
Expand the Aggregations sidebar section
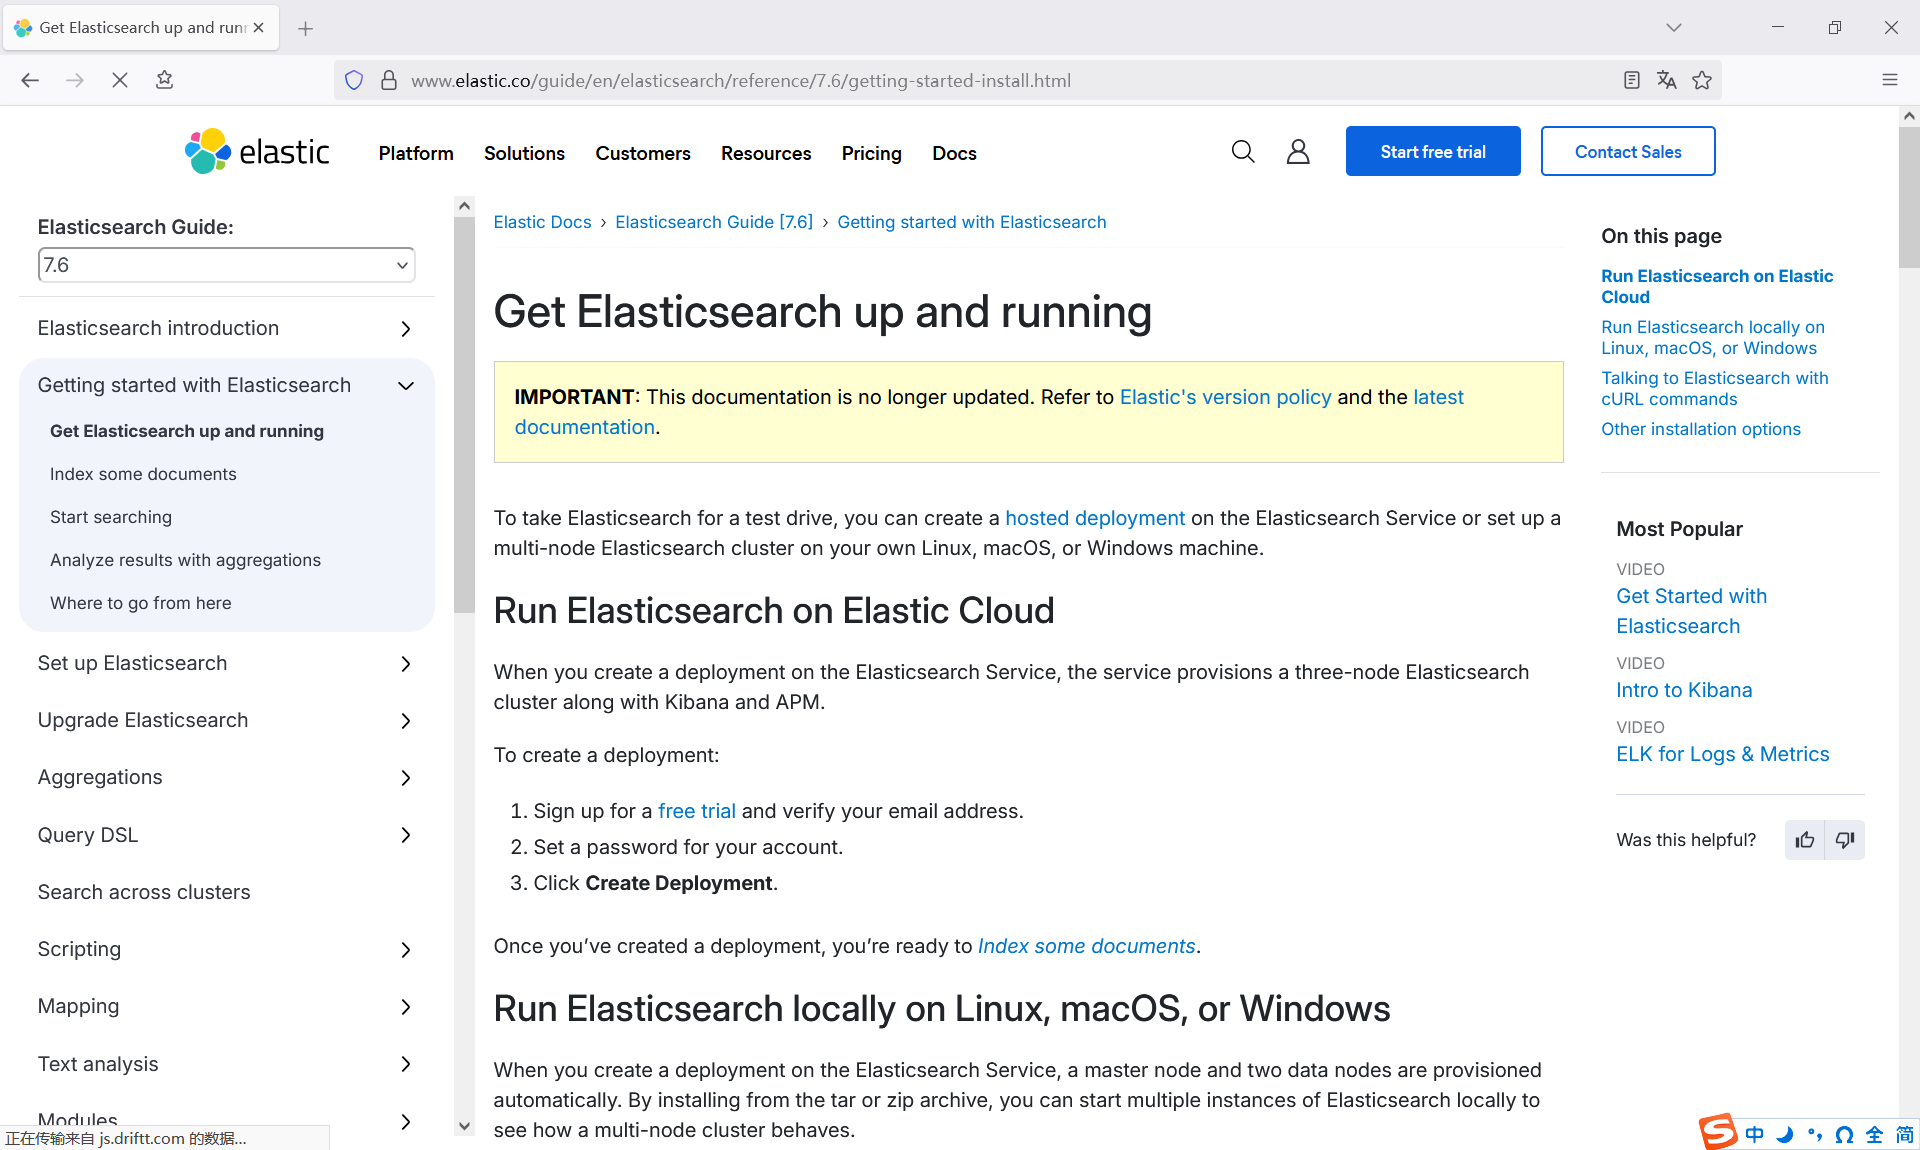(x=405, y=778)
